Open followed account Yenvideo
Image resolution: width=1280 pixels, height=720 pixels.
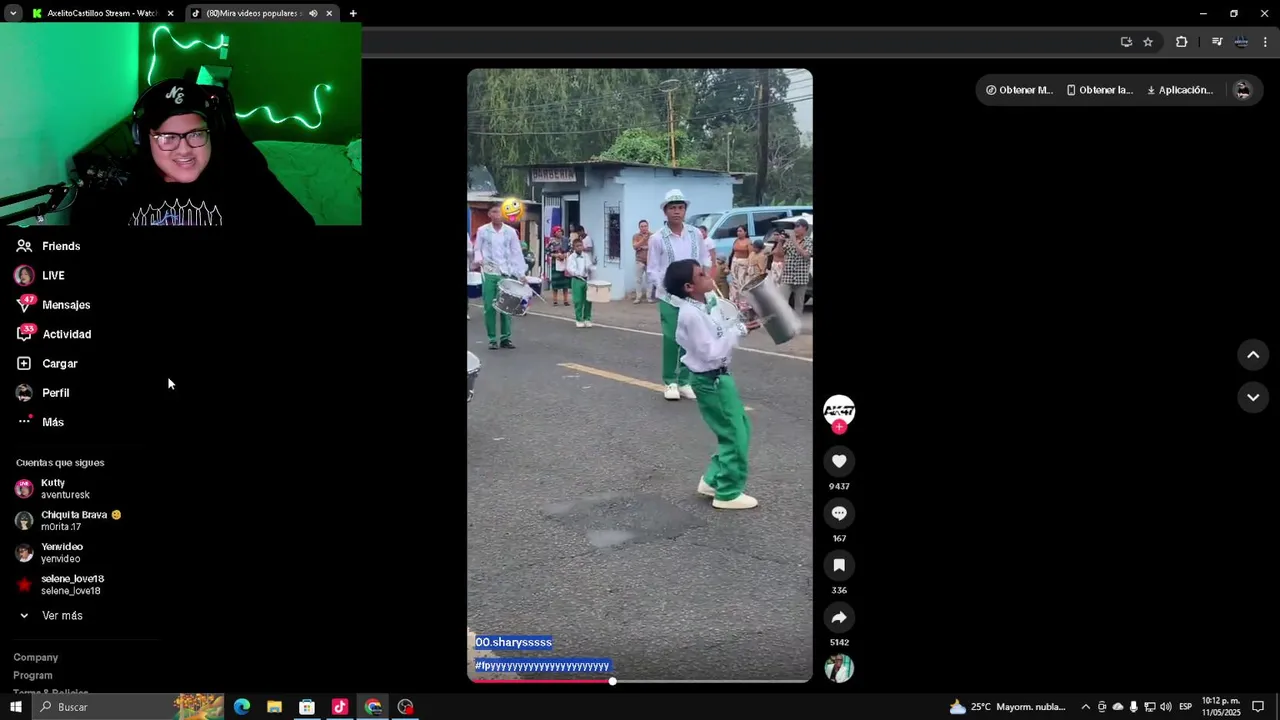pos(50,553)
